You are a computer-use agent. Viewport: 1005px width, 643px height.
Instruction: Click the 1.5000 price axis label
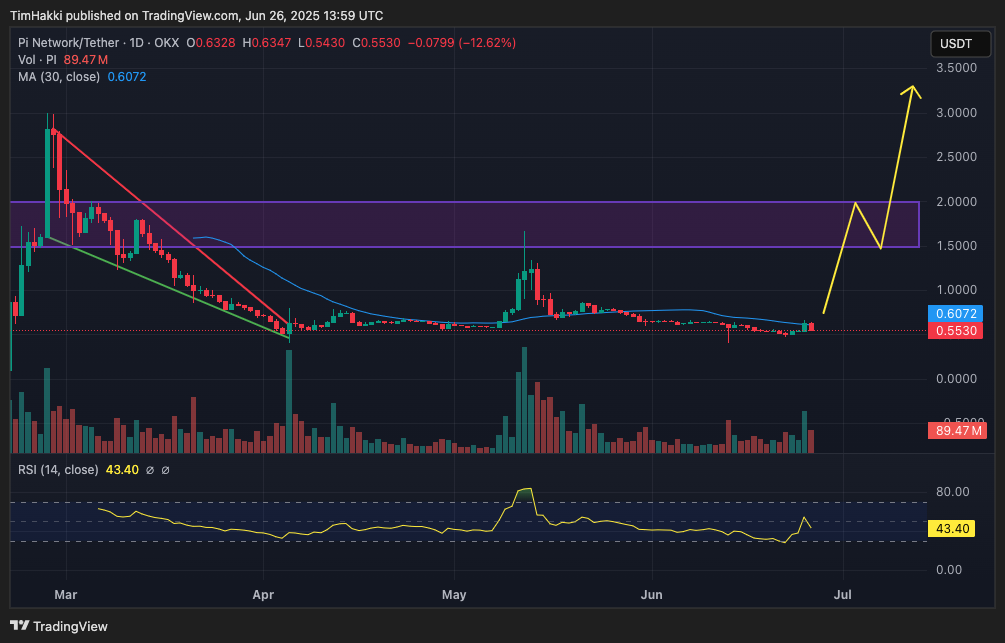(x=956, y=246)
